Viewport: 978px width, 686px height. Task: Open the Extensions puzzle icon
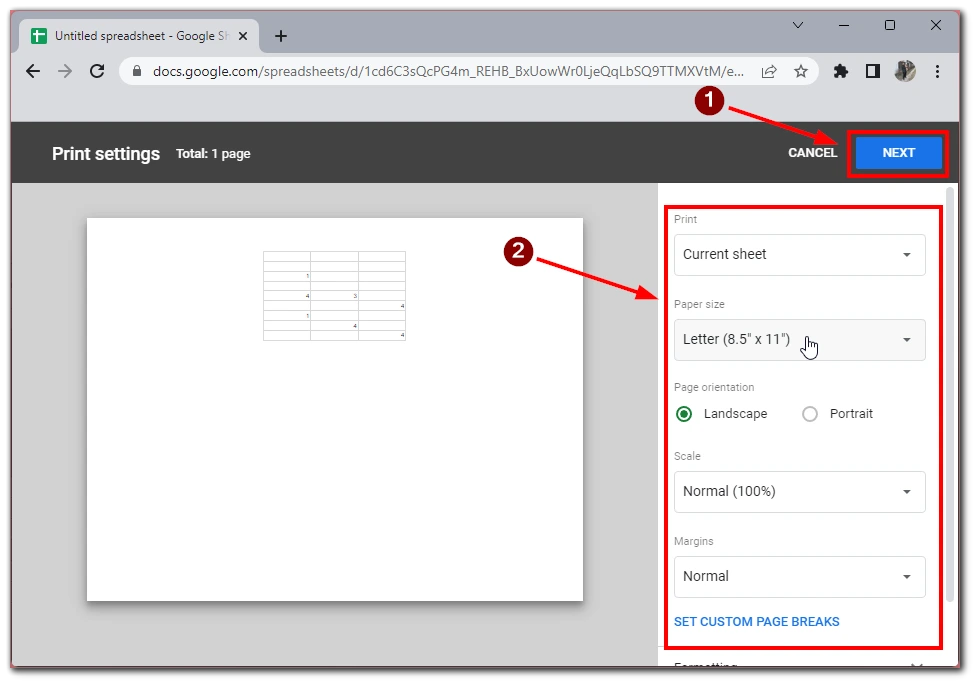(x=841, y=71)
